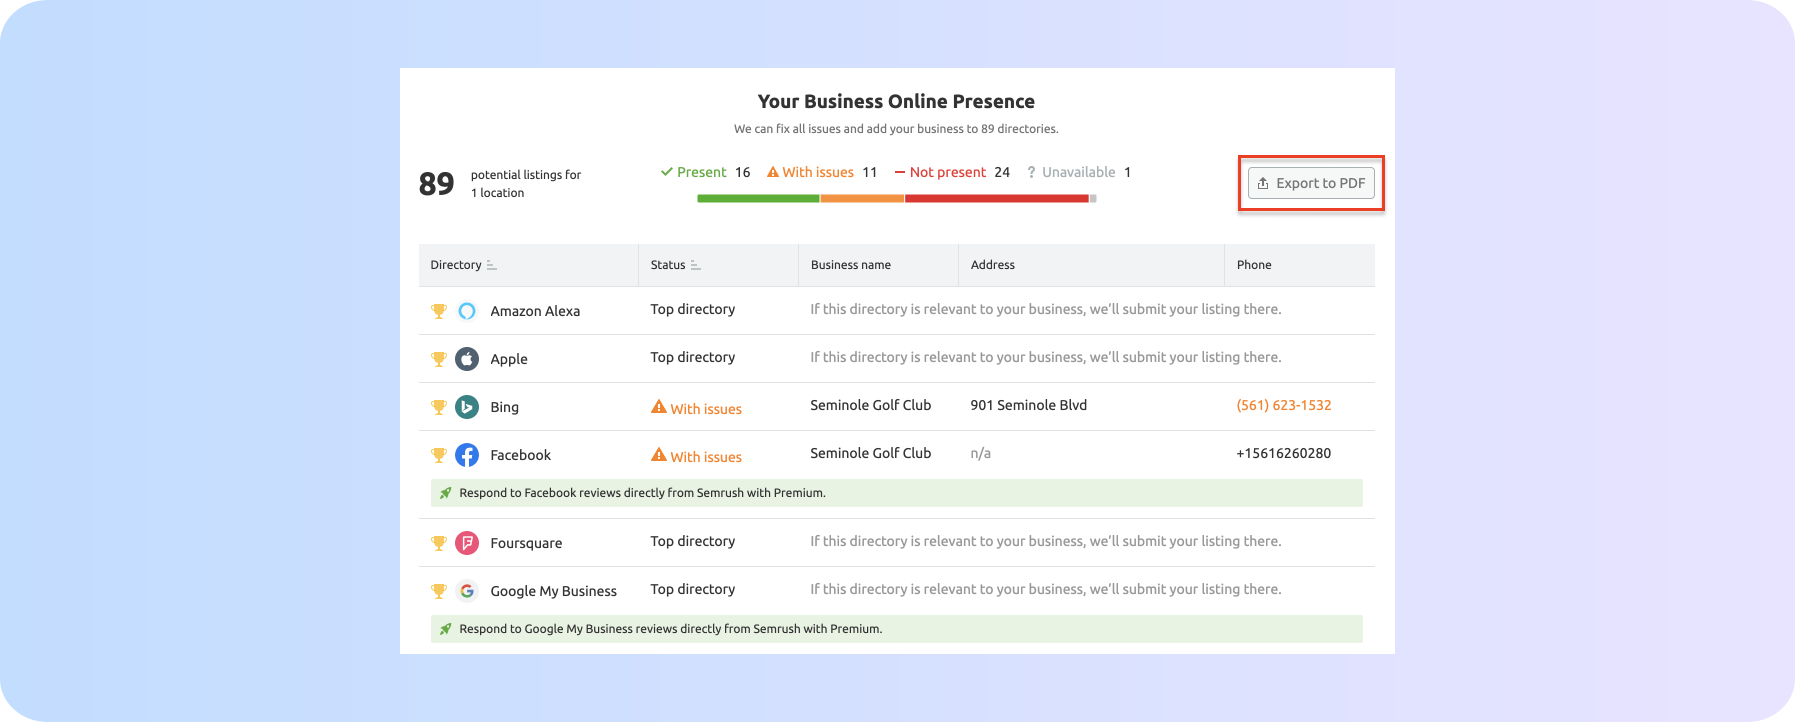This screenshot has height=722, width=1795.
Task: Click the Bing directory icon
Action: (x=467, y=407)
